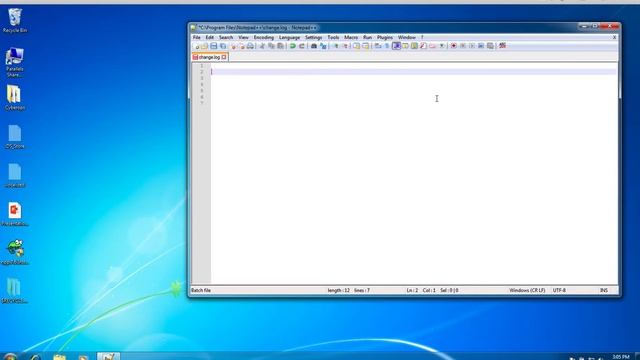Click the Close All toolbar icon
Screen dimensions: 640x360
click(242, 46)
